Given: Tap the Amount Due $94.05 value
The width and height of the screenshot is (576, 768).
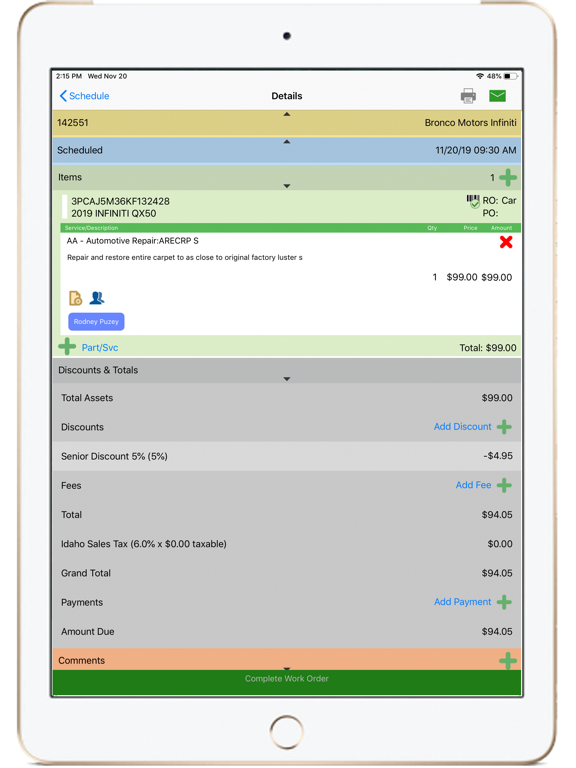Looking at the screenshot, I should point(497,631).
